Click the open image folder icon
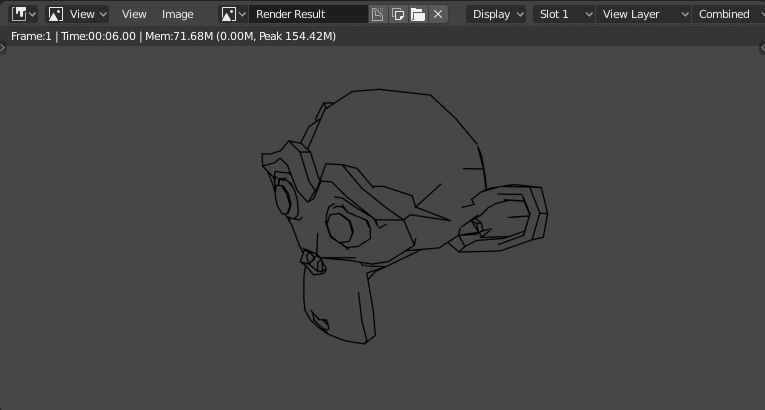Viewport: 765px width, 410px height. pos(418,14)
